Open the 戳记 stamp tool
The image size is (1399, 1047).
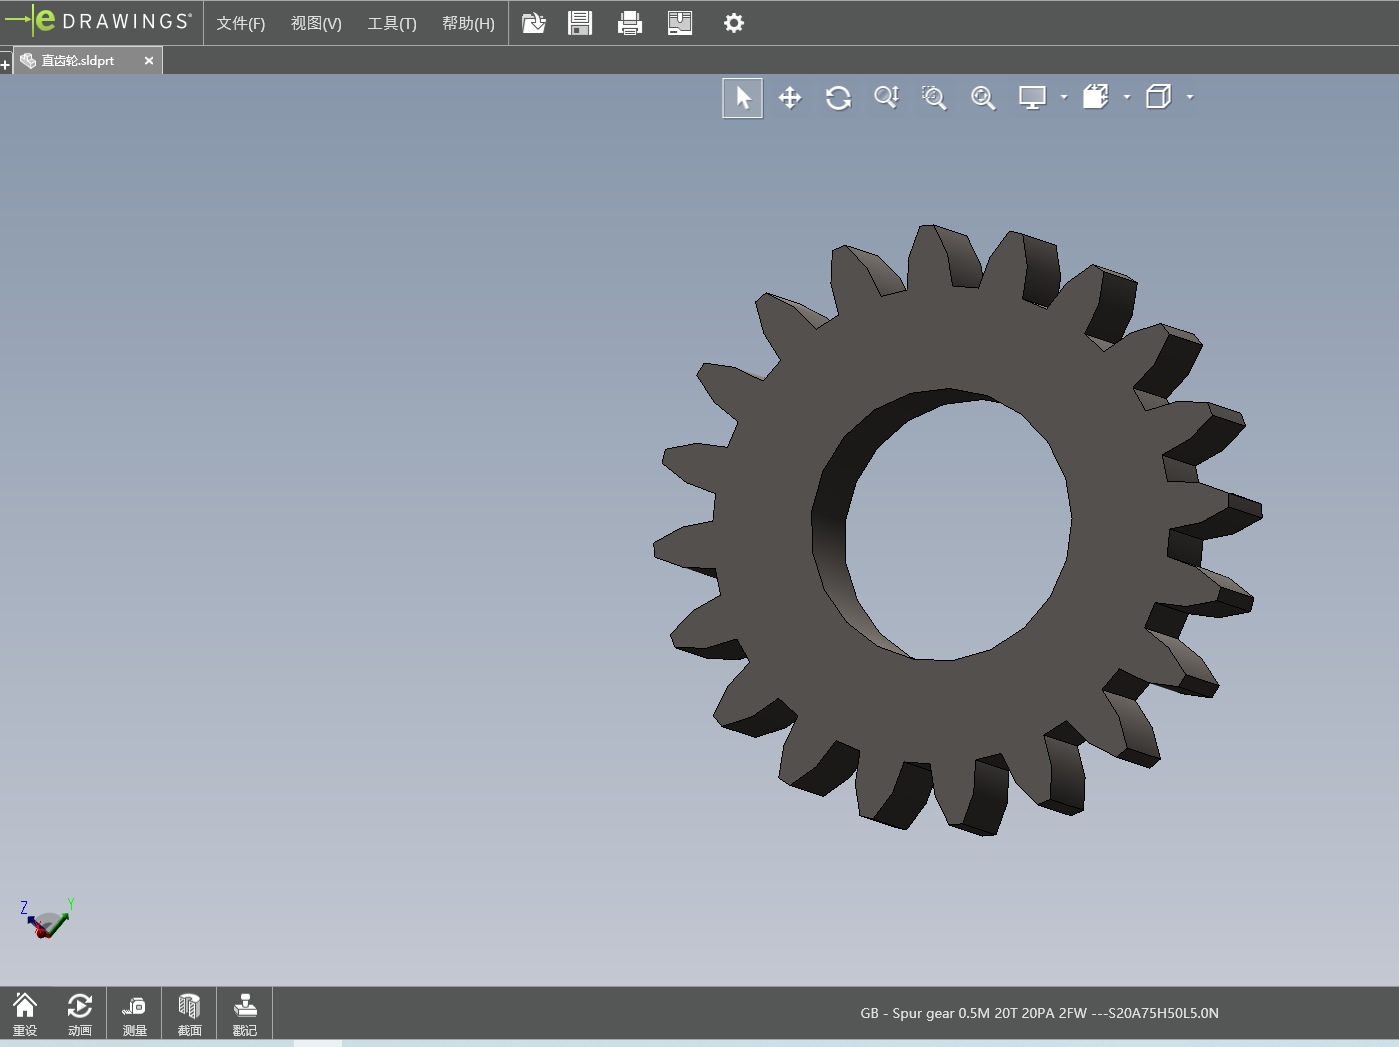(245, 1014)
